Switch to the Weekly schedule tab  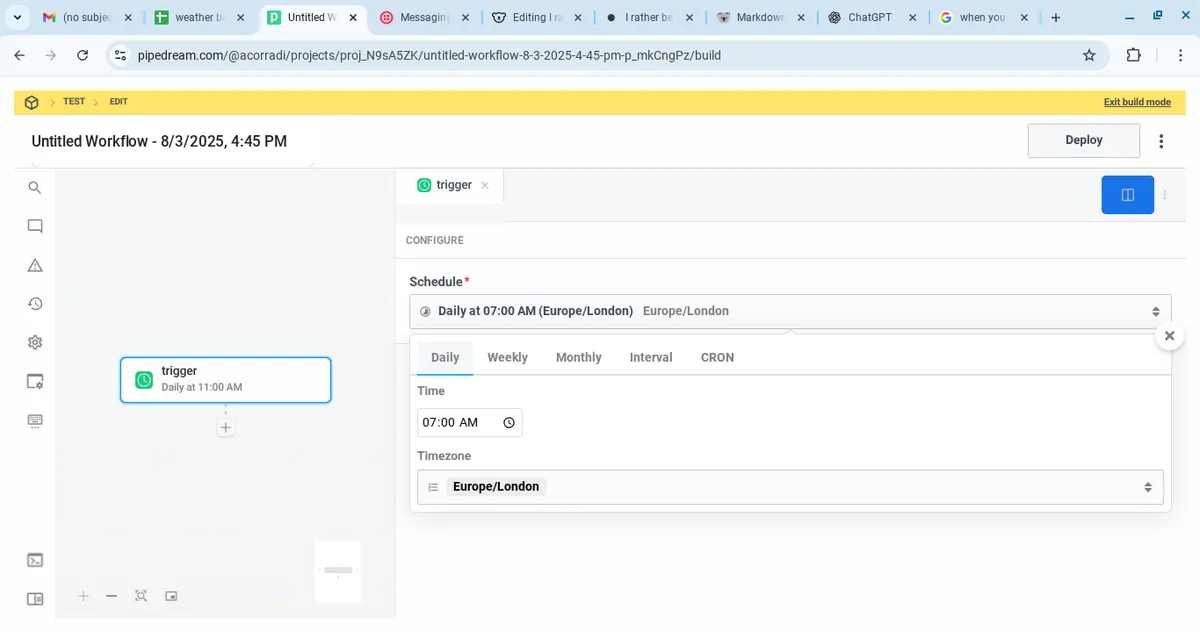(507, 358)
